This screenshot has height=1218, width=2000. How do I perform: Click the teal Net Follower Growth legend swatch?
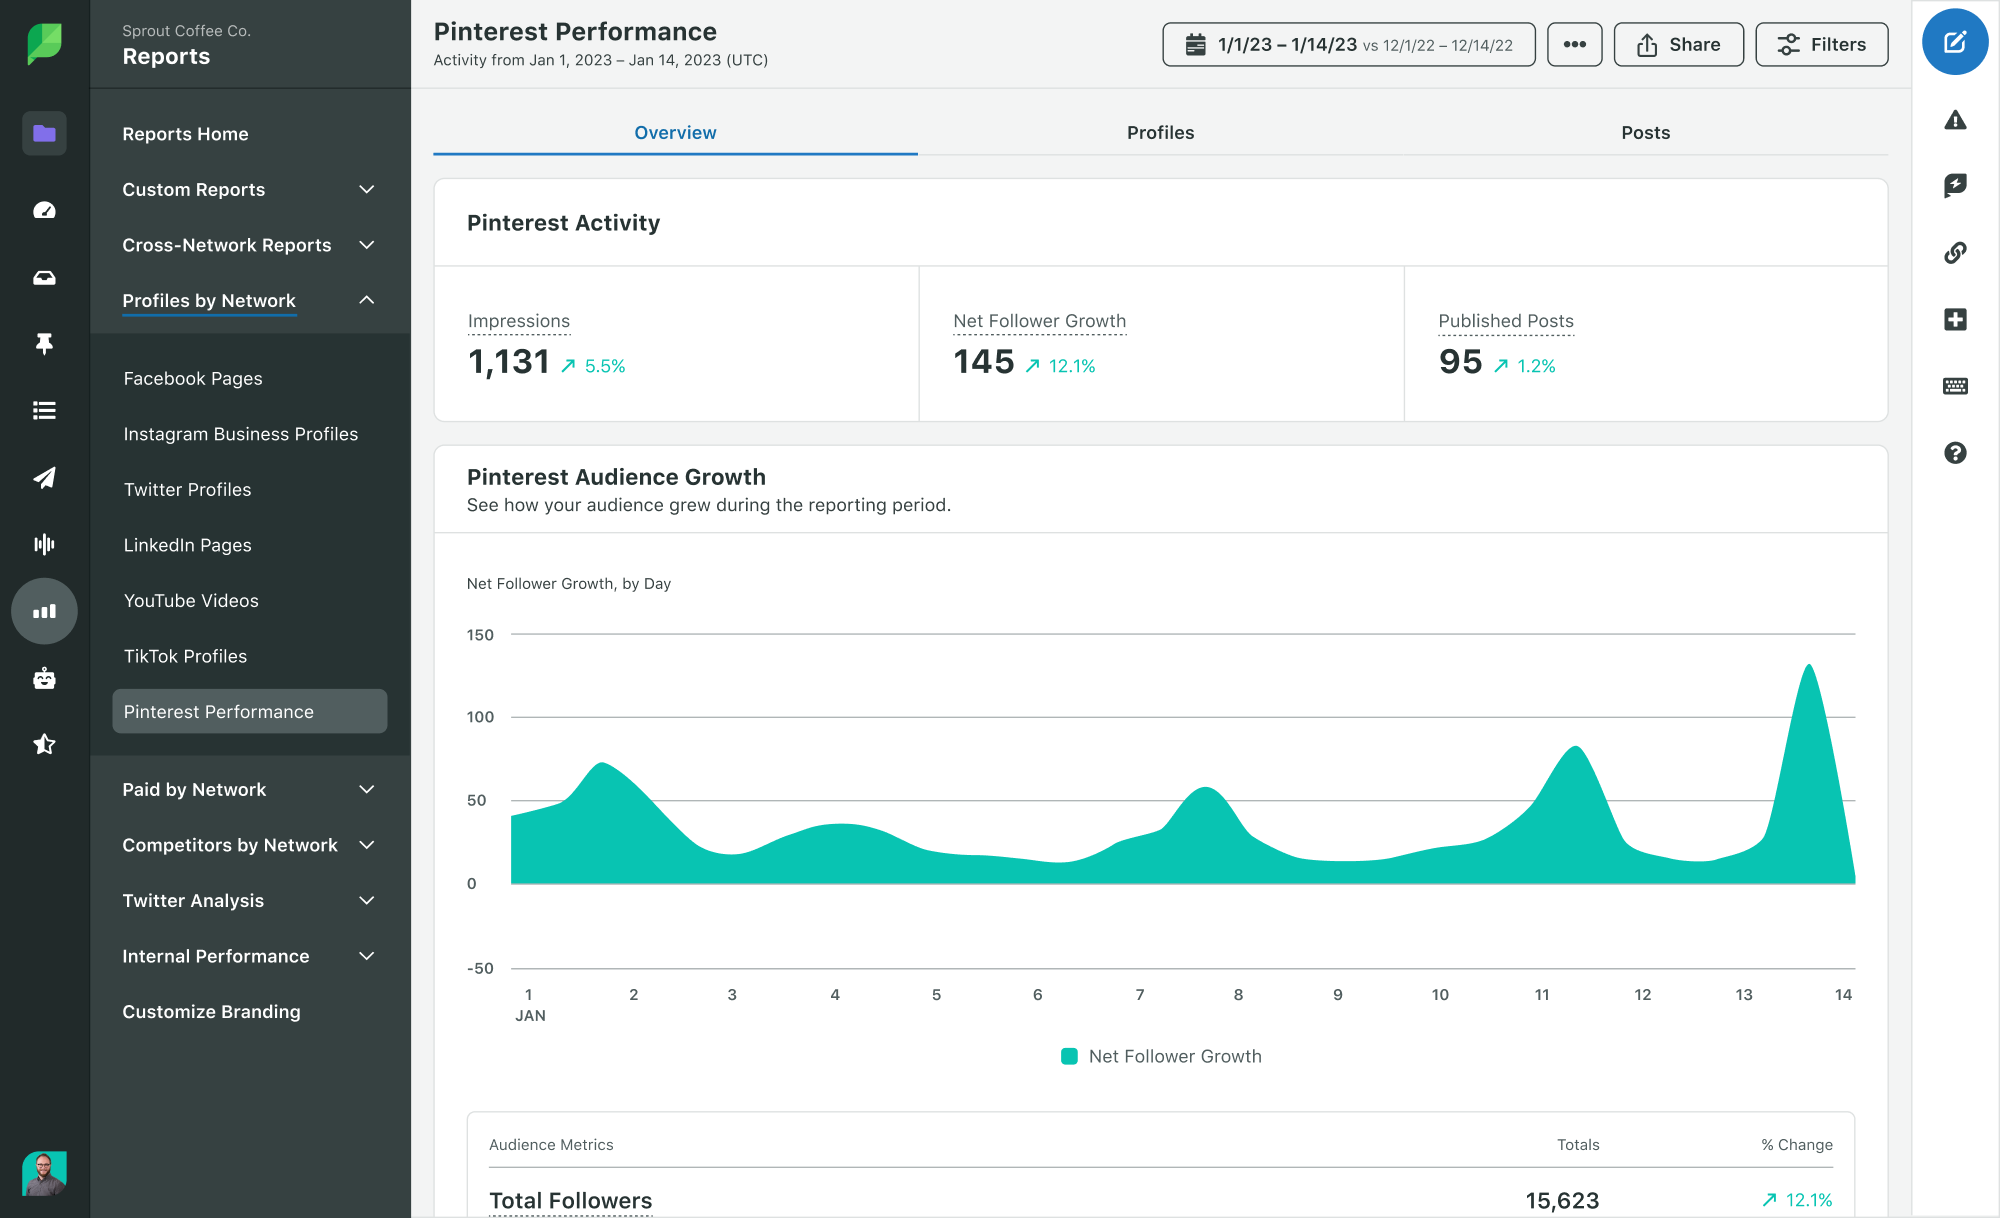1069,1056
